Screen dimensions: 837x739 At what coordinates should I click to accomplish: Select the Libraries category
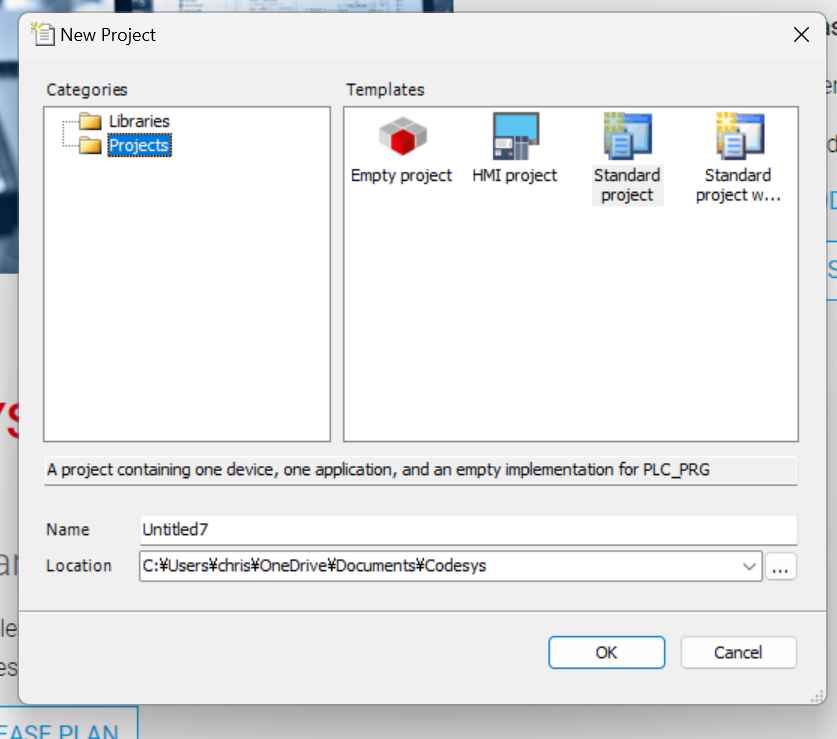coord(139,121)
